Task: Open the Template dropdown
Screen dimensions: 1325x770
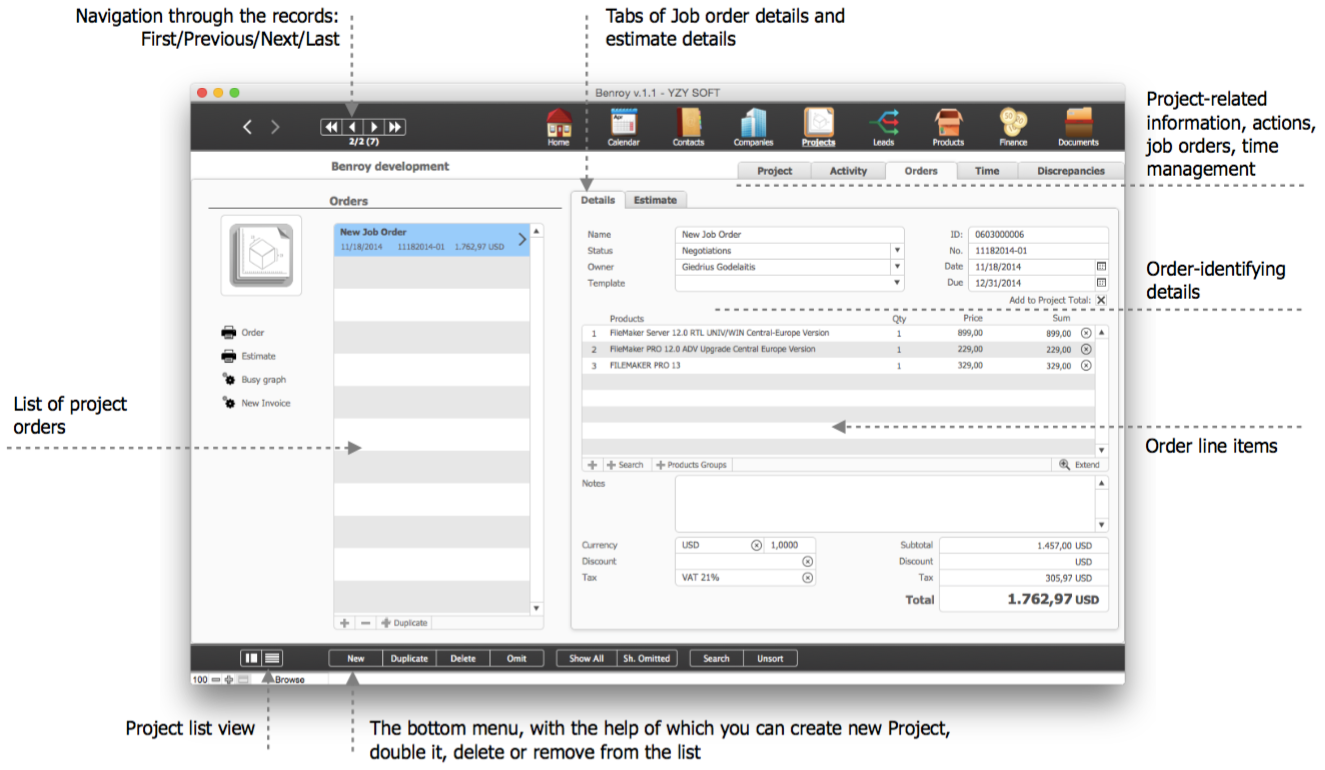Action: (x=897, y=283)
